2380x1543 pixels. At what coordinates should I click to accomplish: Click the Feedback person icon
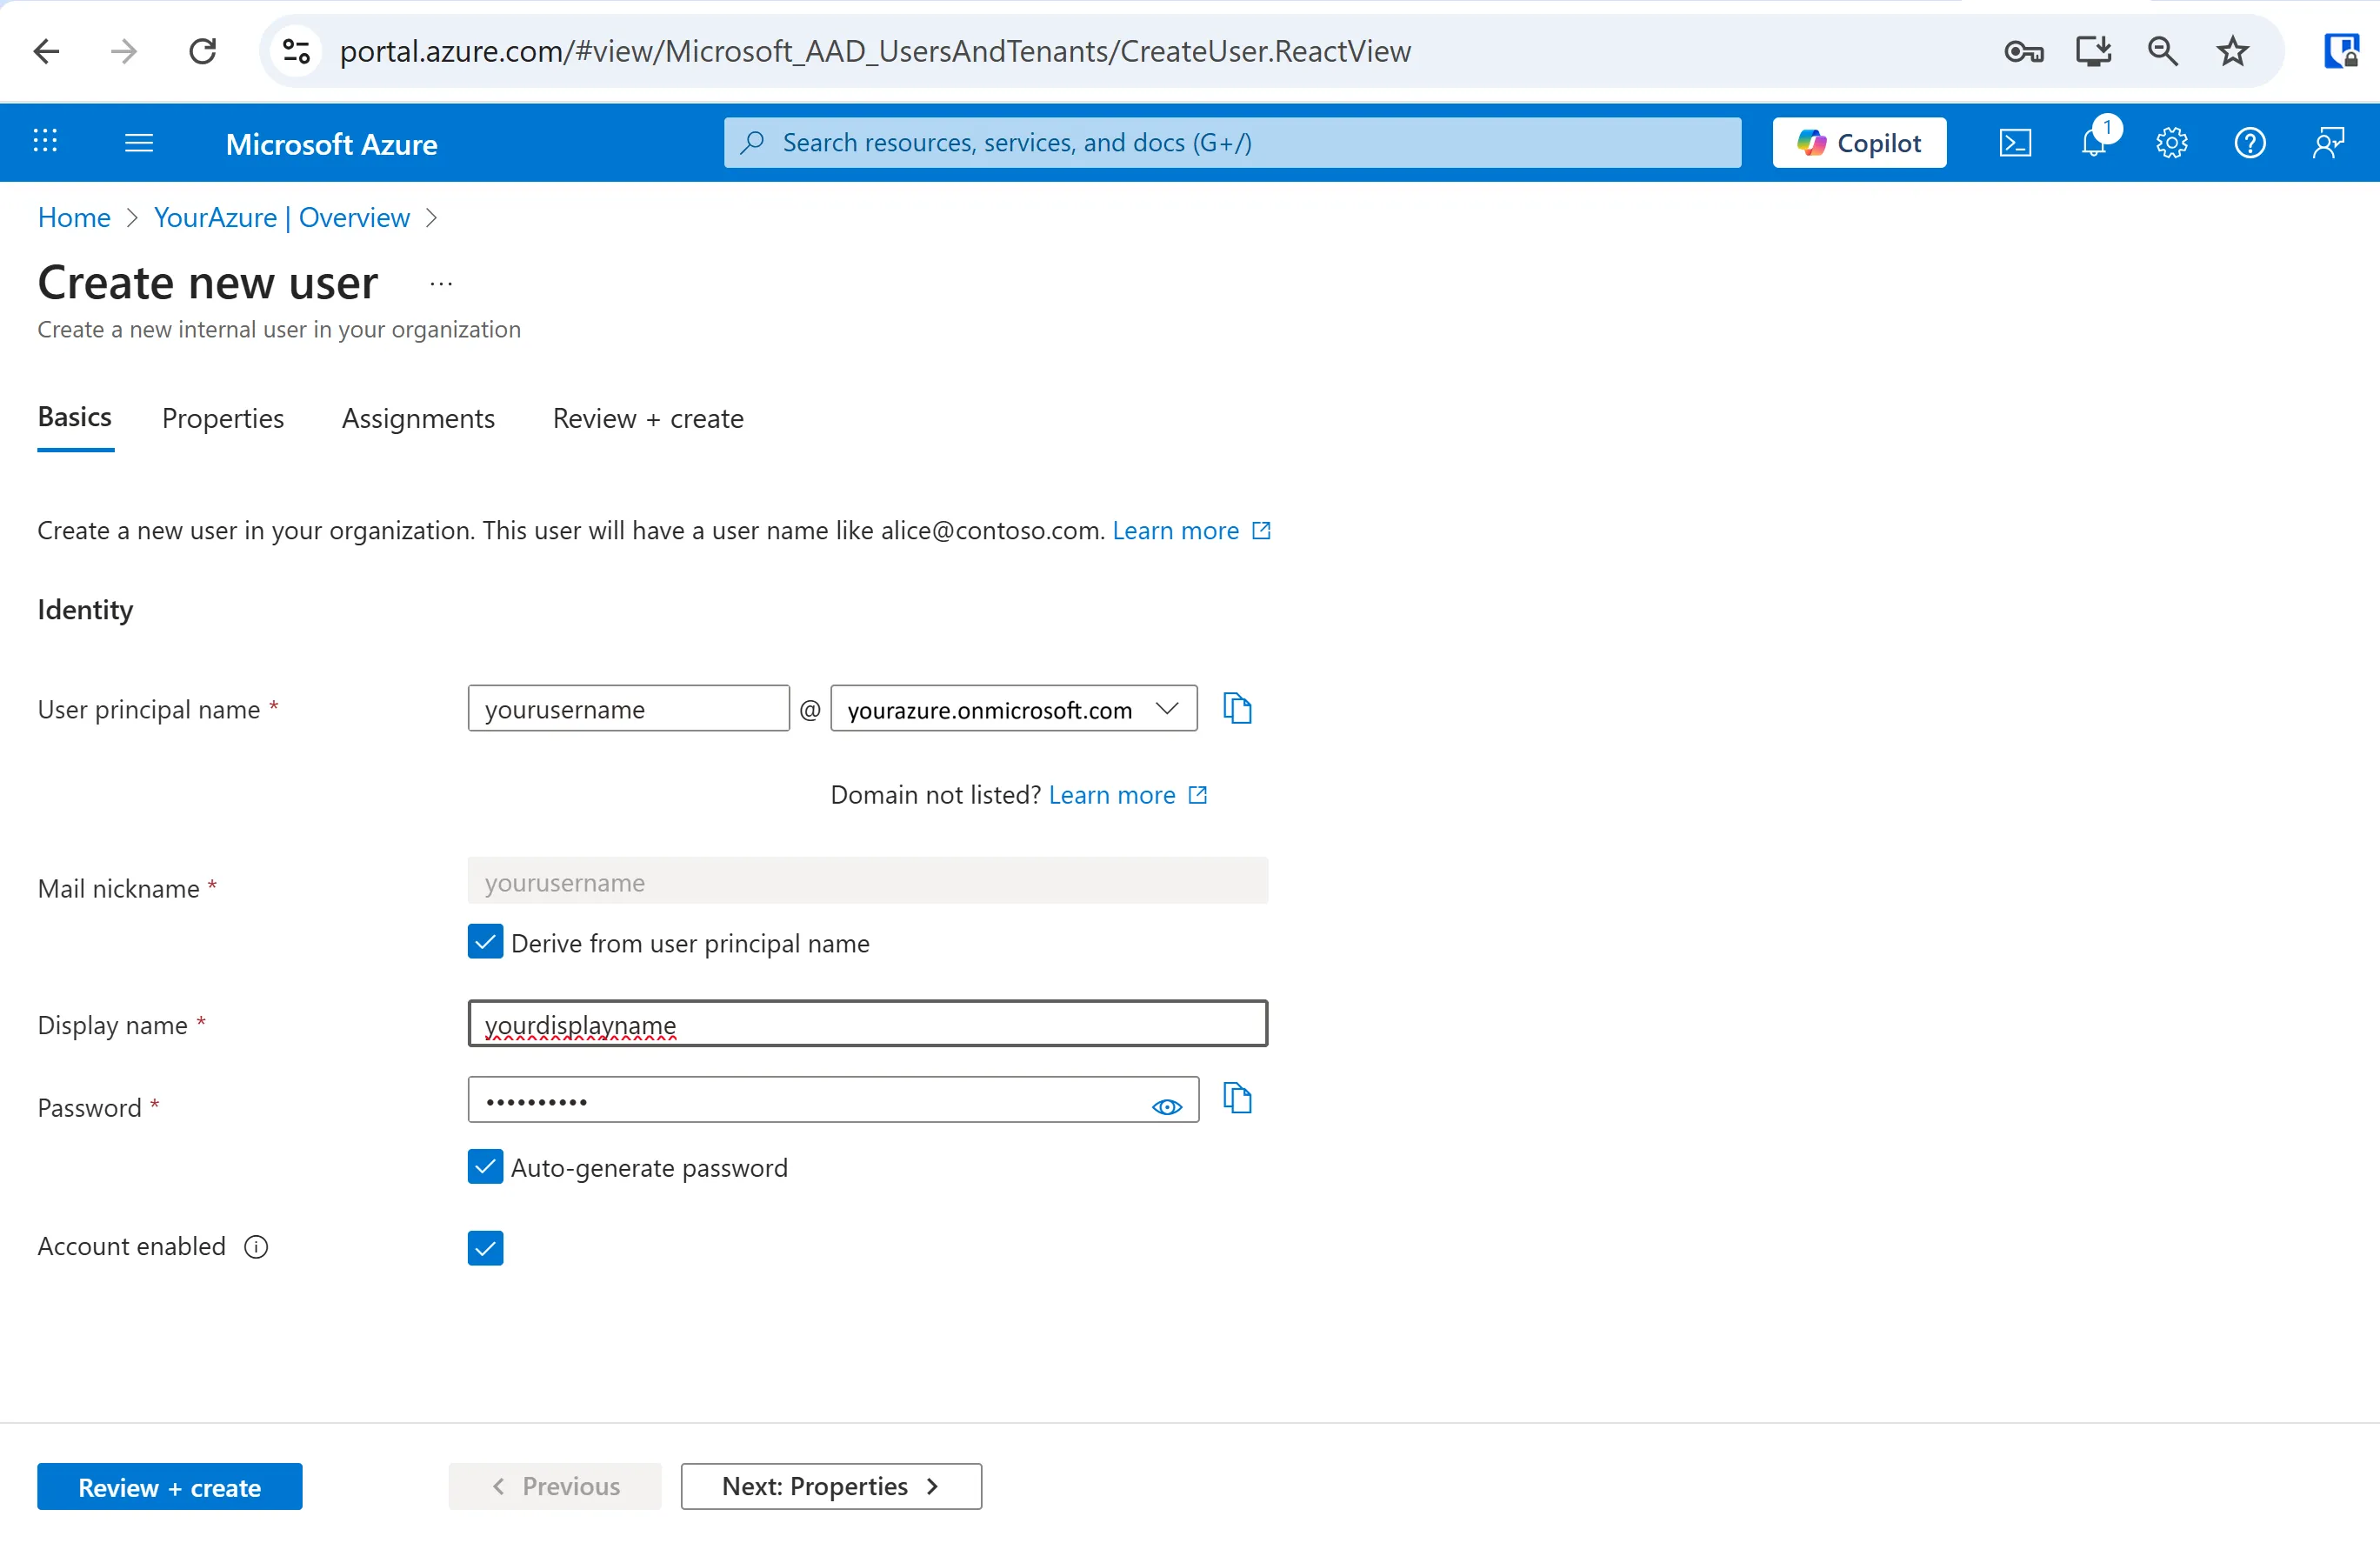click(2328, 143)
